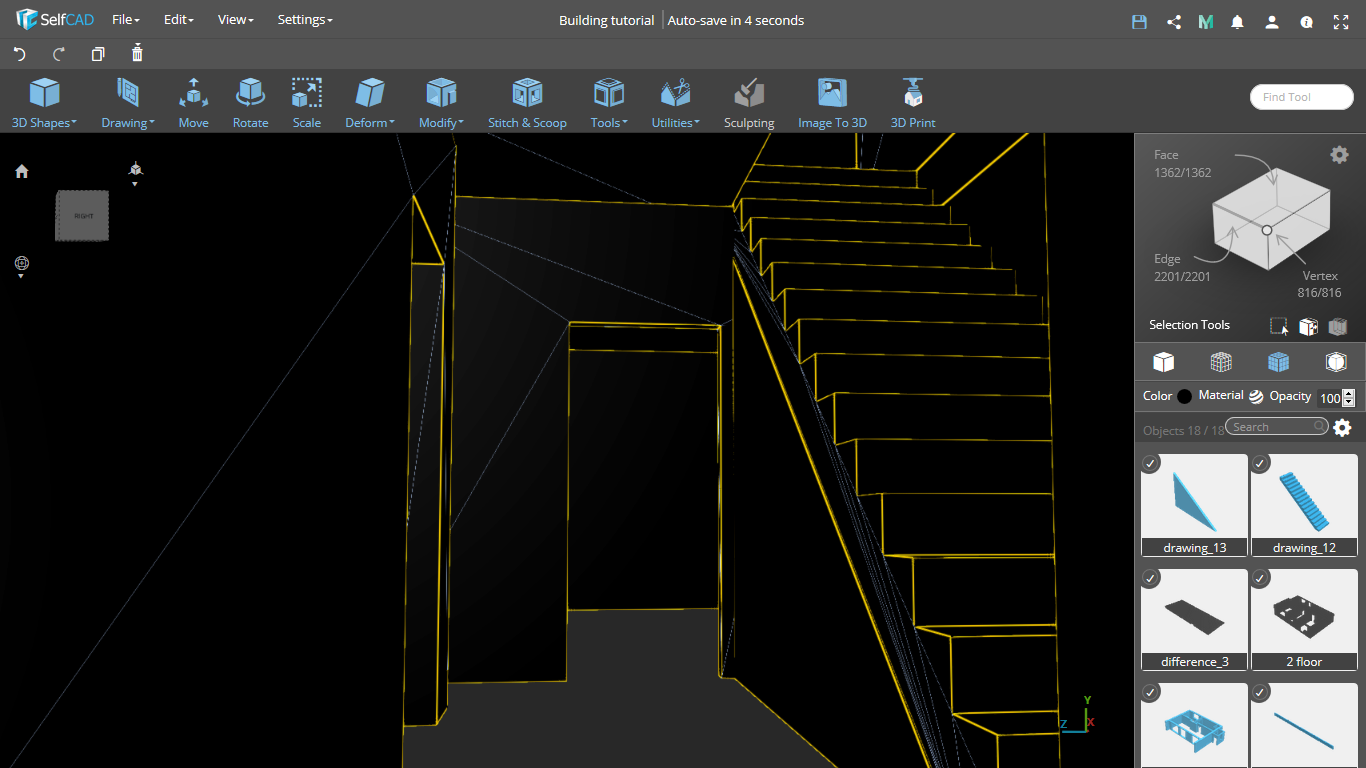This screenshot has width=1366, height=768.
Task: Click the marquee selection tool icon
Action: (1278, 326)
